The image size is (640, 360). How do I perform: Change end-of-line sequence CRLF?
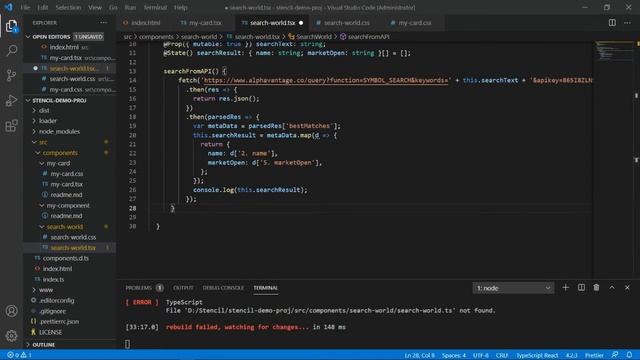click(502, 355)
